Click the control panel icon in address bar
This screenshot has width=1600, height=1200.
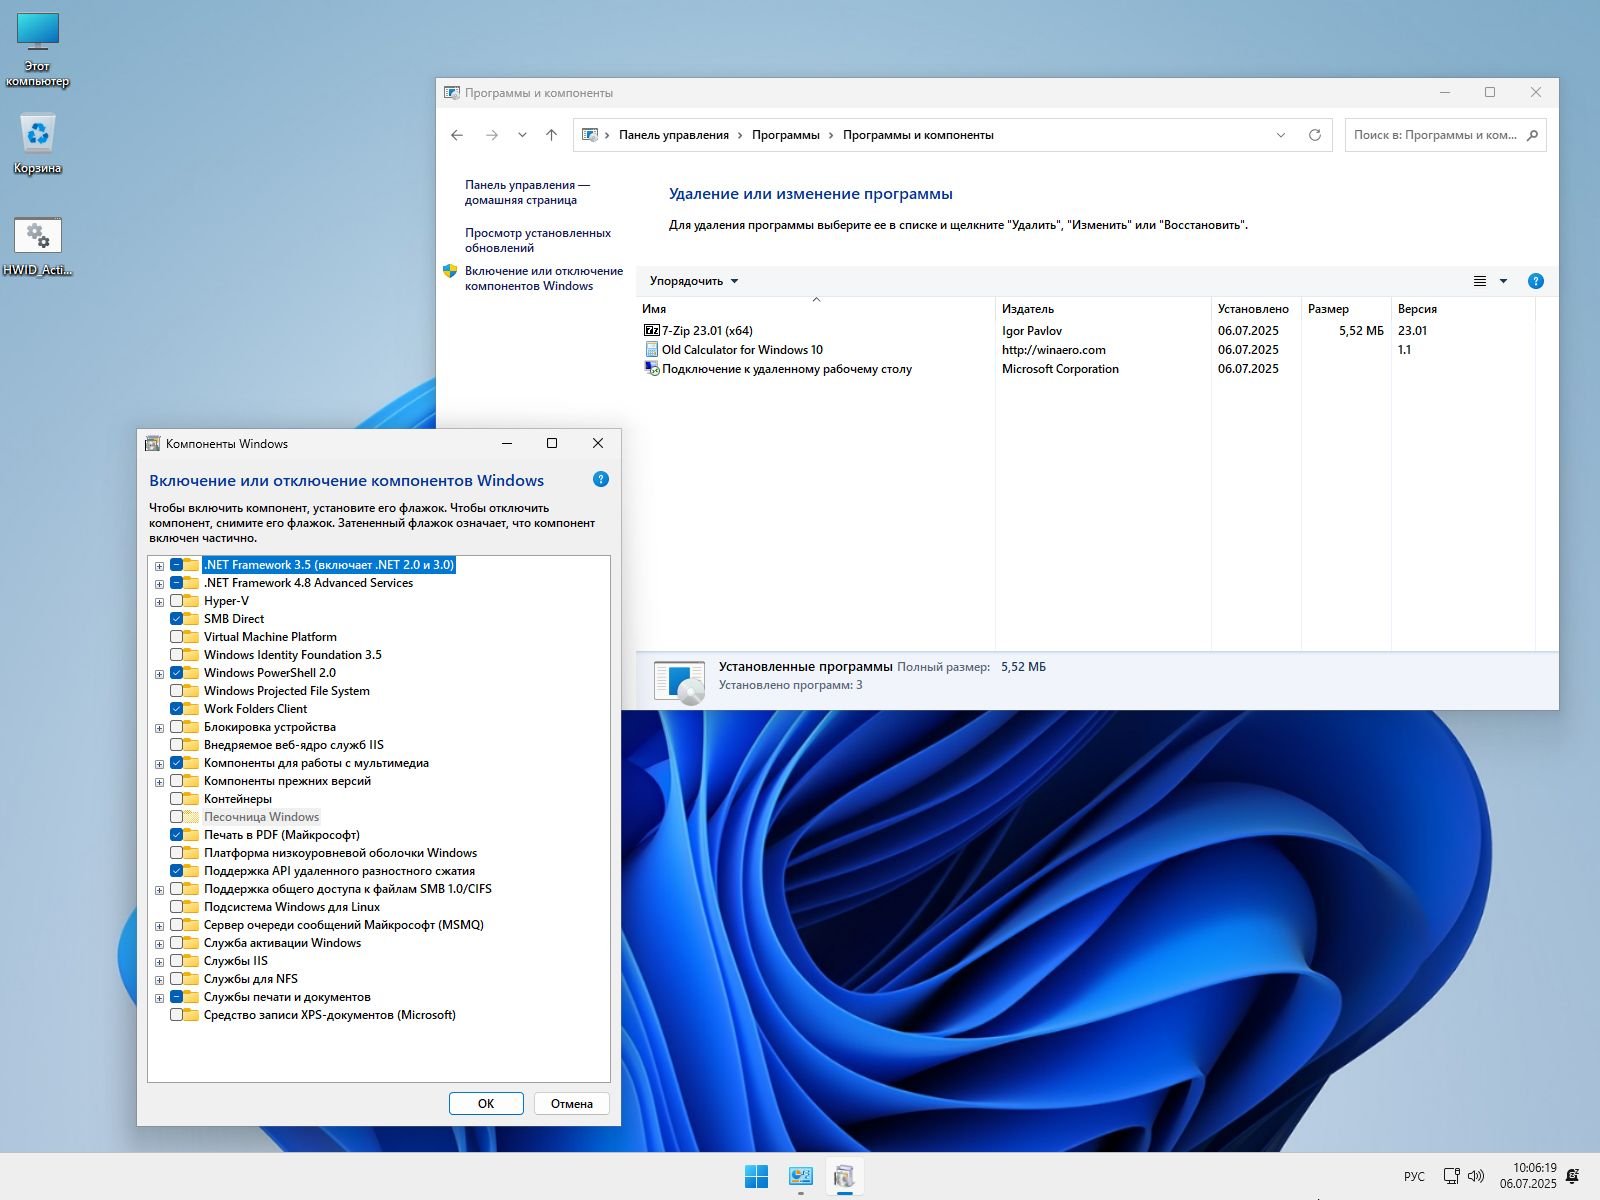pyautogui.click(x=590, y=135)
